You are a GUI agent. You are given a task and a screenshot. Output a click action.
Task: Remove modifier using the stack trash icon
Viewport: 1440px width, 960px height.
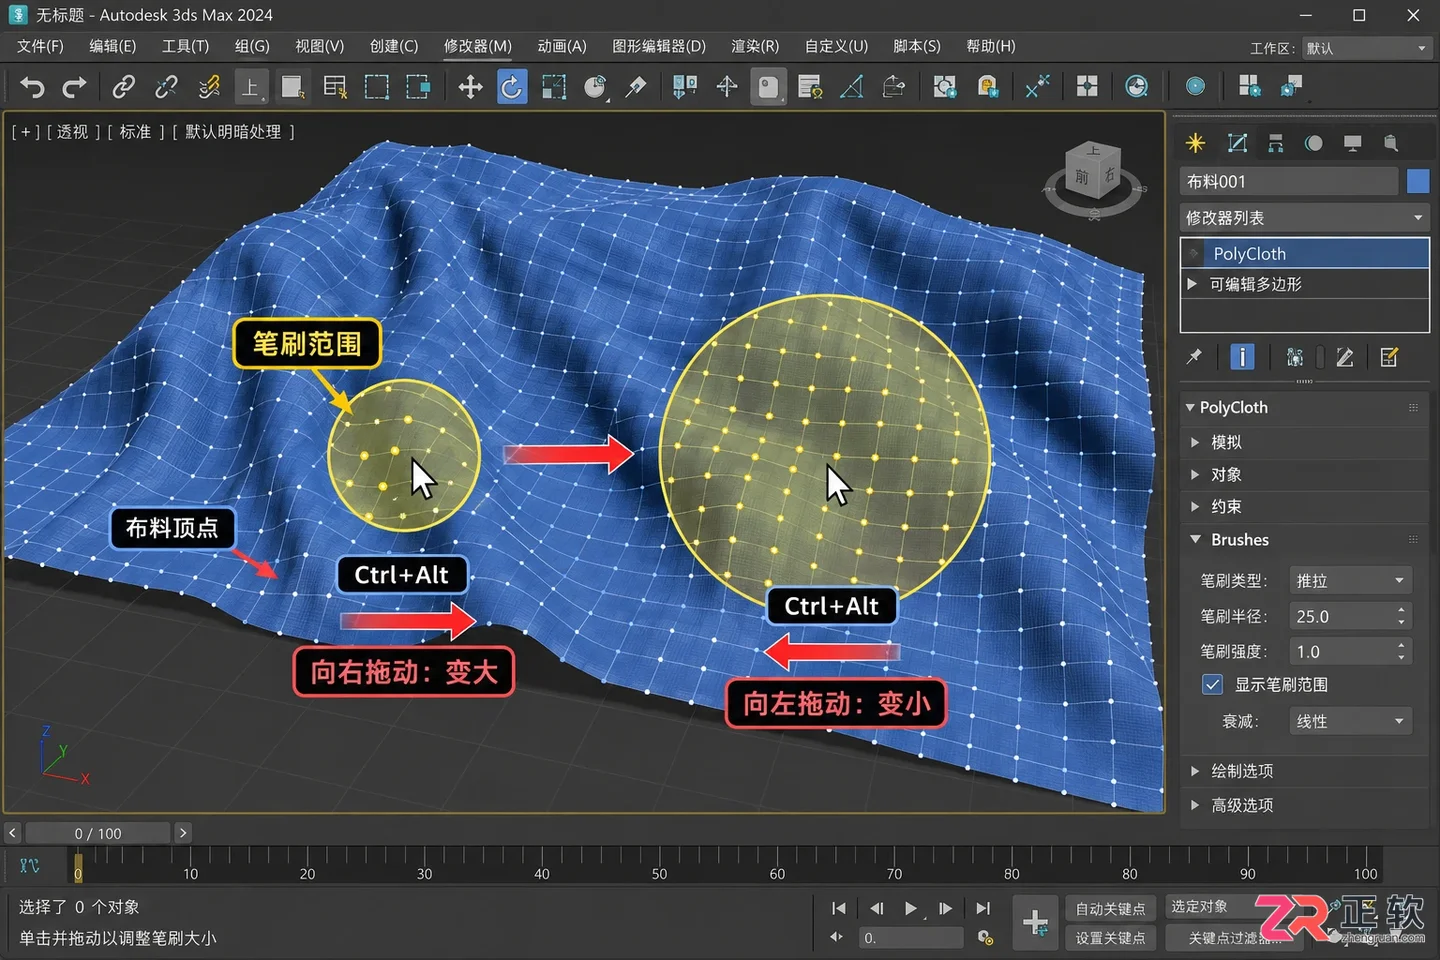coord(1345,357)
